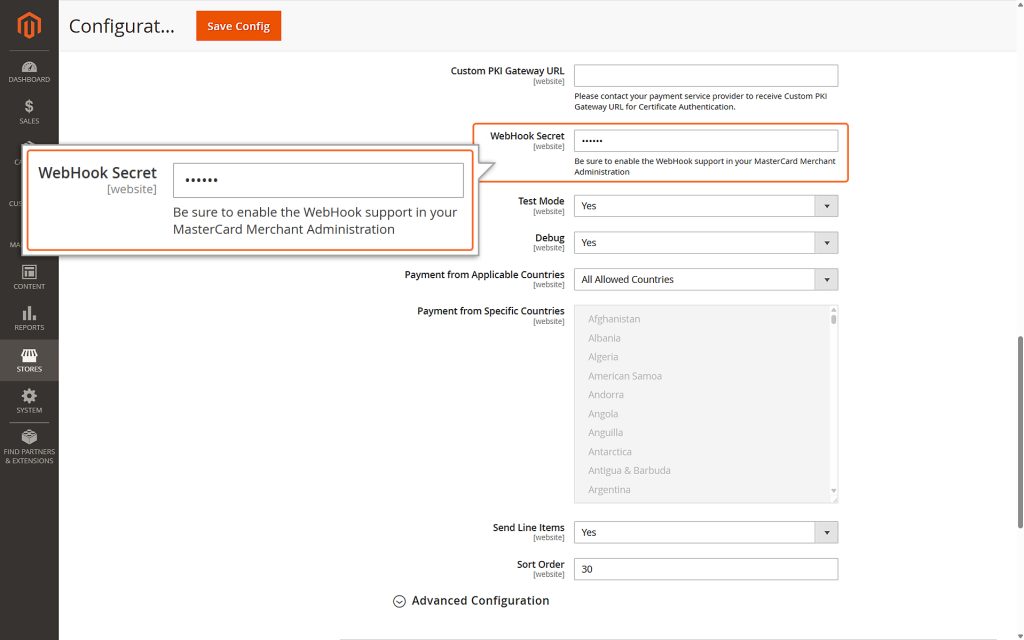Click the Save Config button

(238, 26)
